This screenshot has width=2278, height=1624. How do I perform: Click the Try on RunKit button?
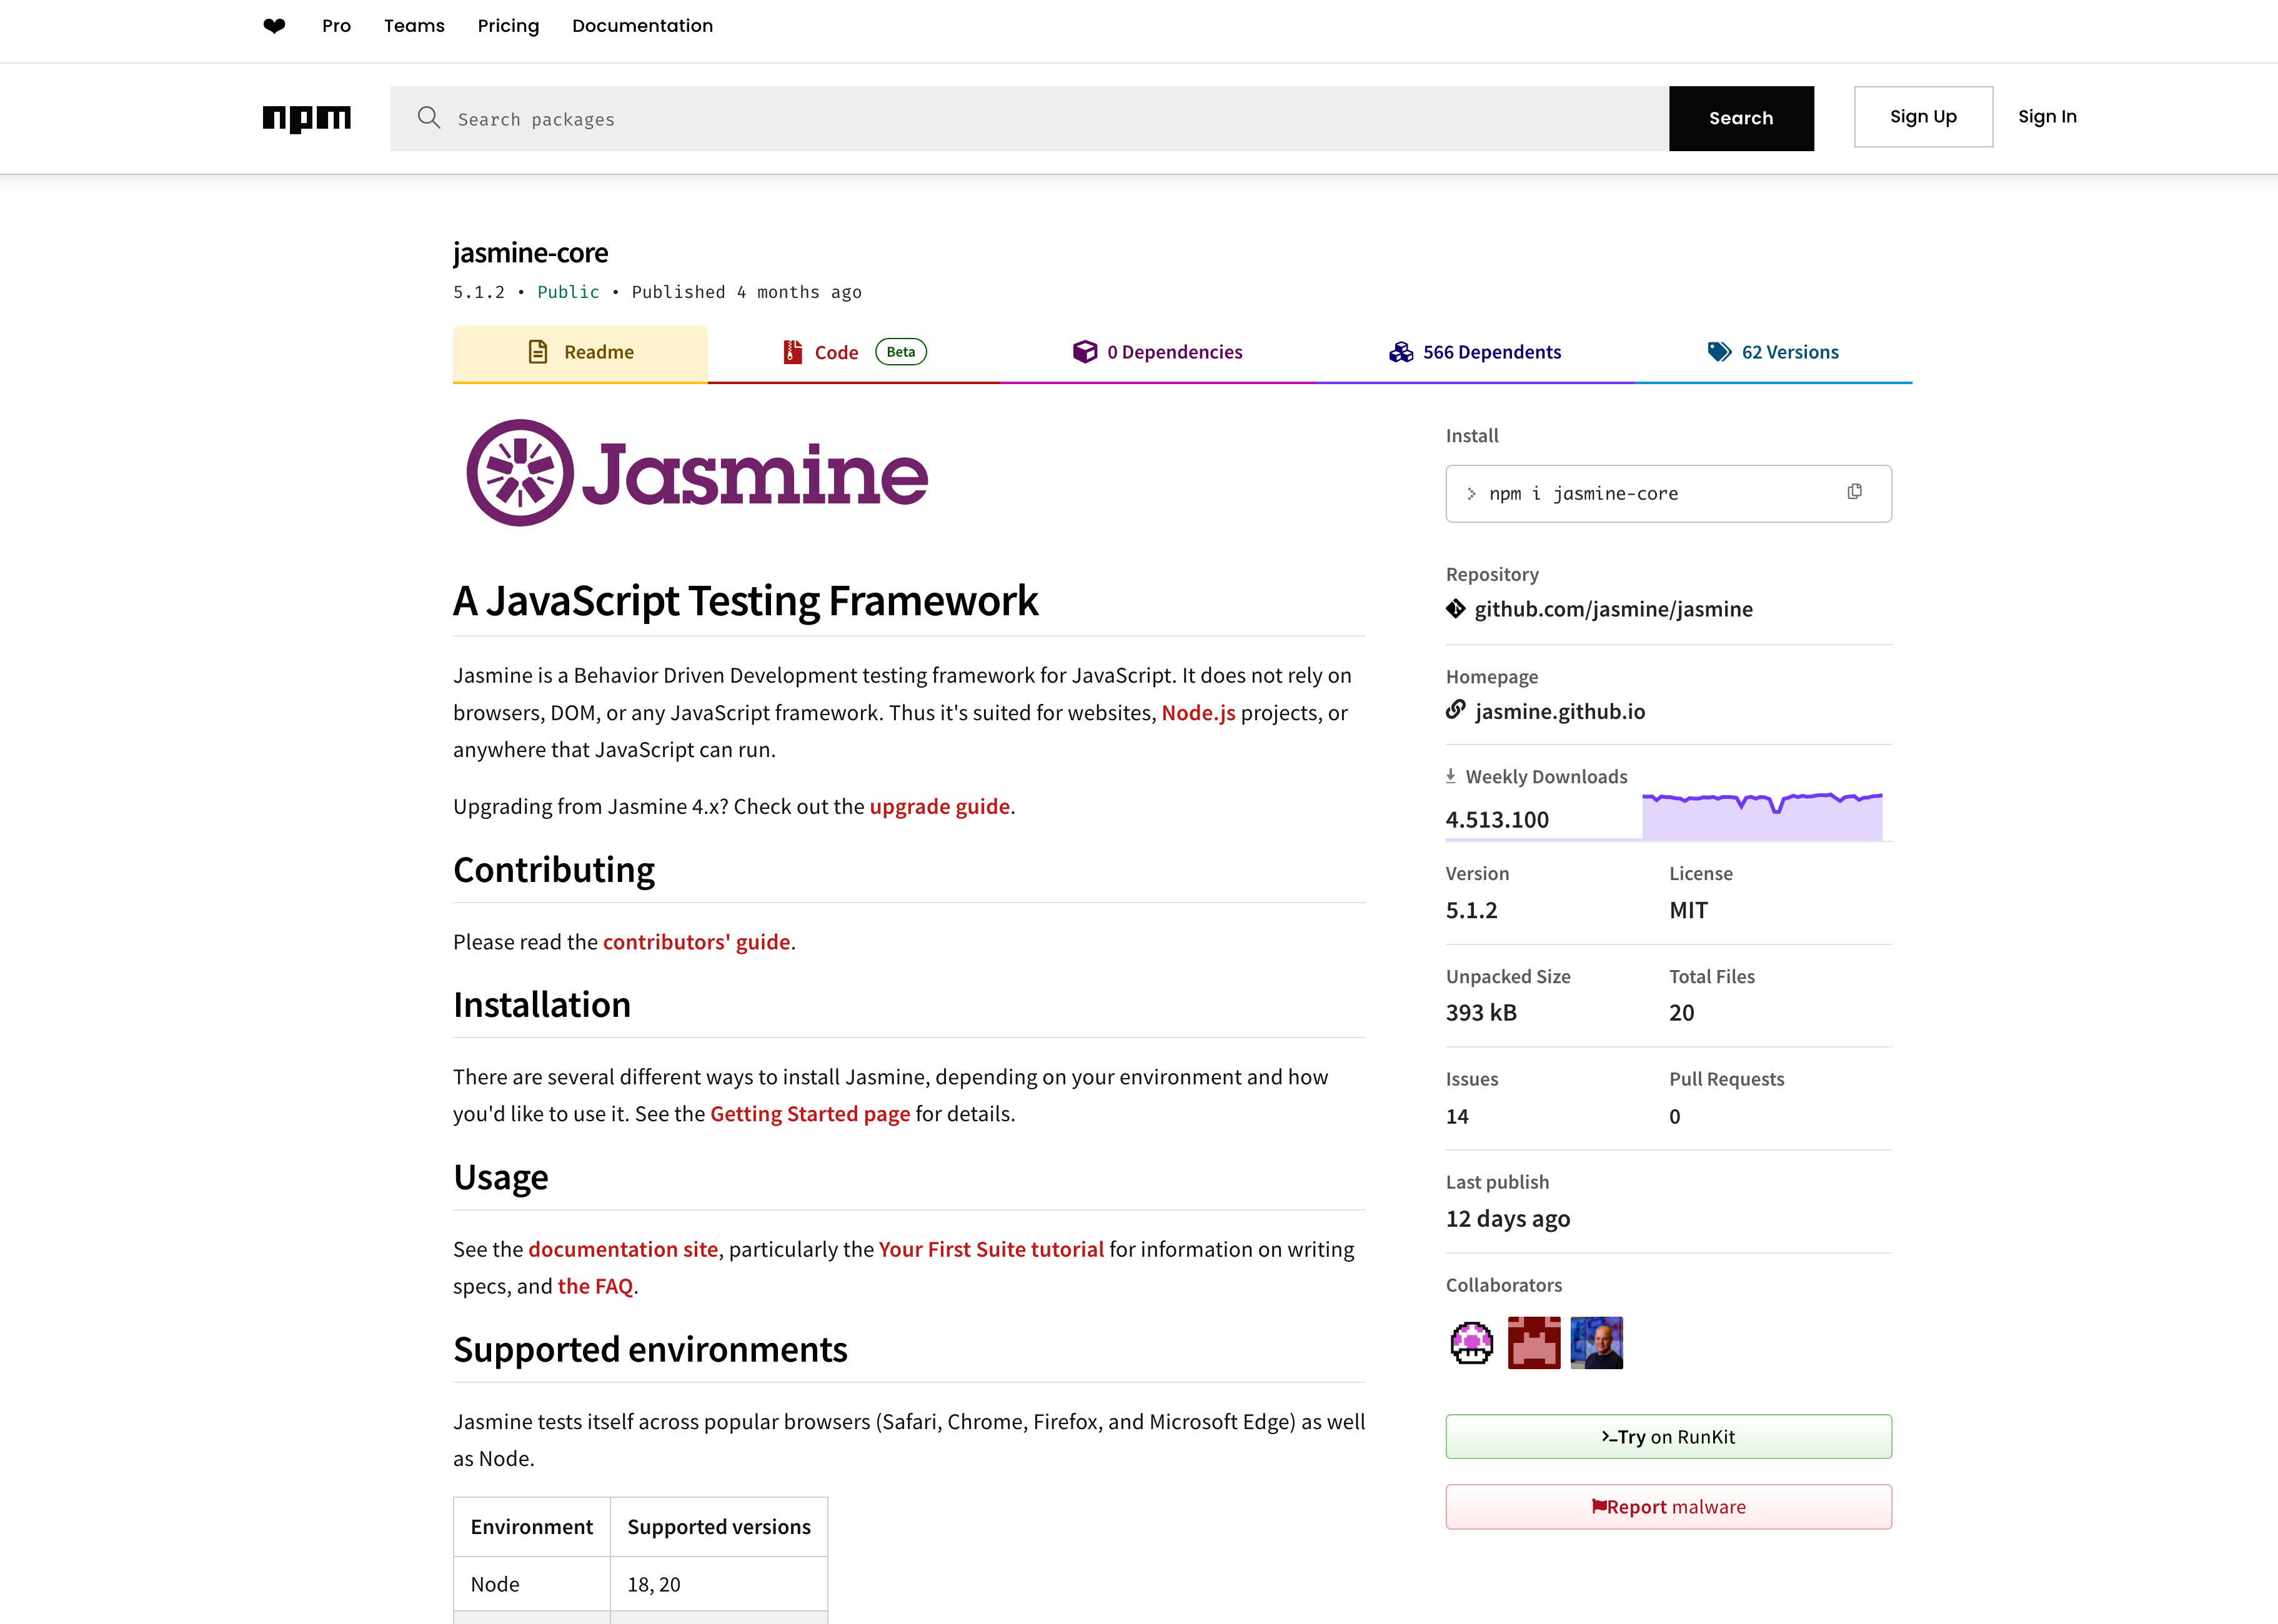[1668, 1437]
